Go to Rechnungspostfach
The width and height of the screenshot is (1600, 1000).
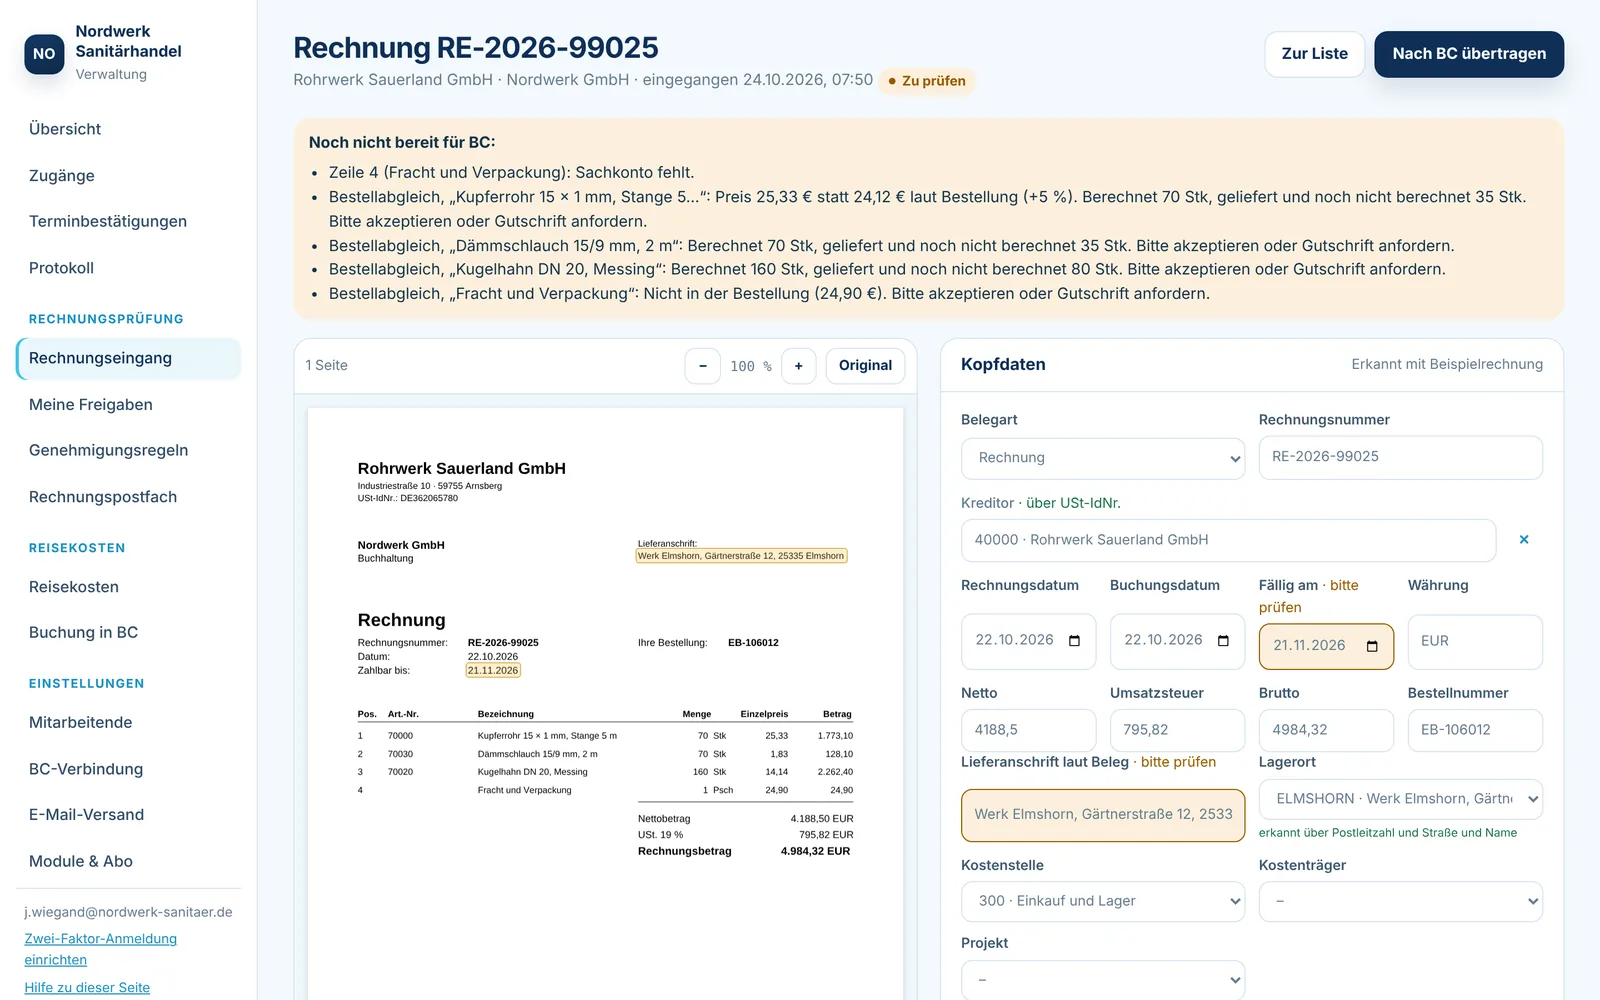click(128, 497)
